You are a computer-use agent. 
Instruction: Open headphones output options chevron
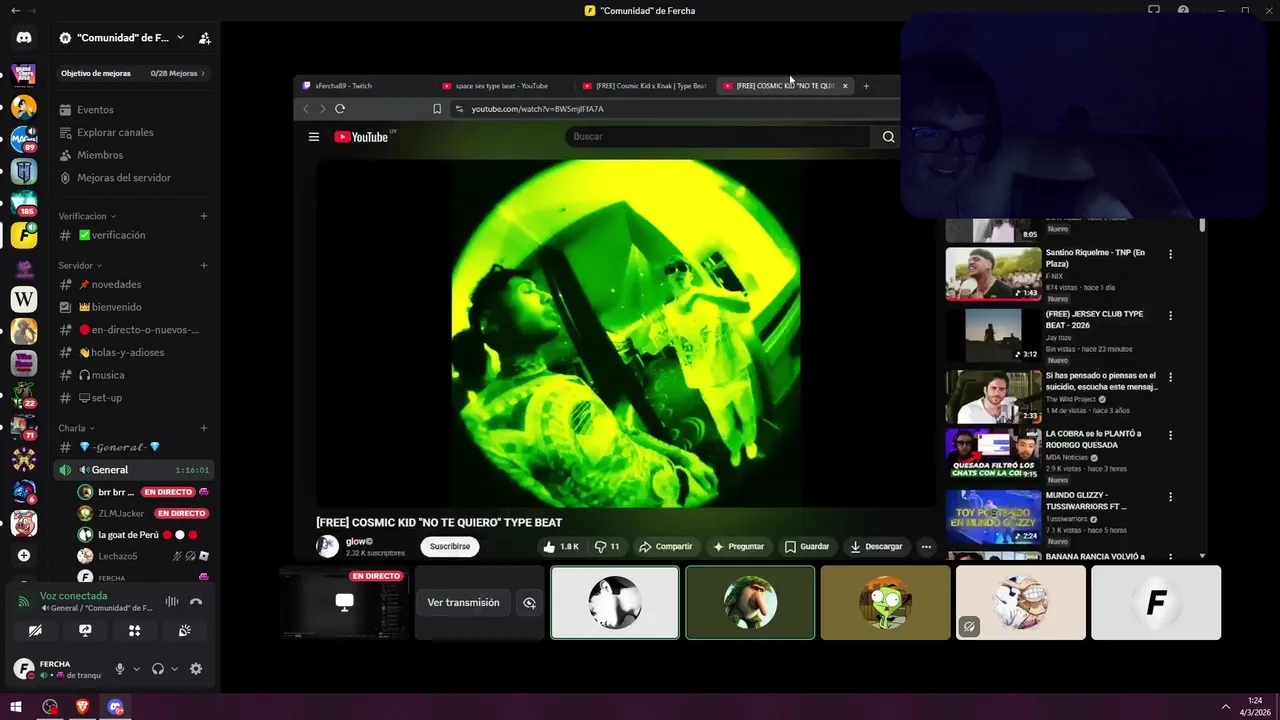coord(174,669)
